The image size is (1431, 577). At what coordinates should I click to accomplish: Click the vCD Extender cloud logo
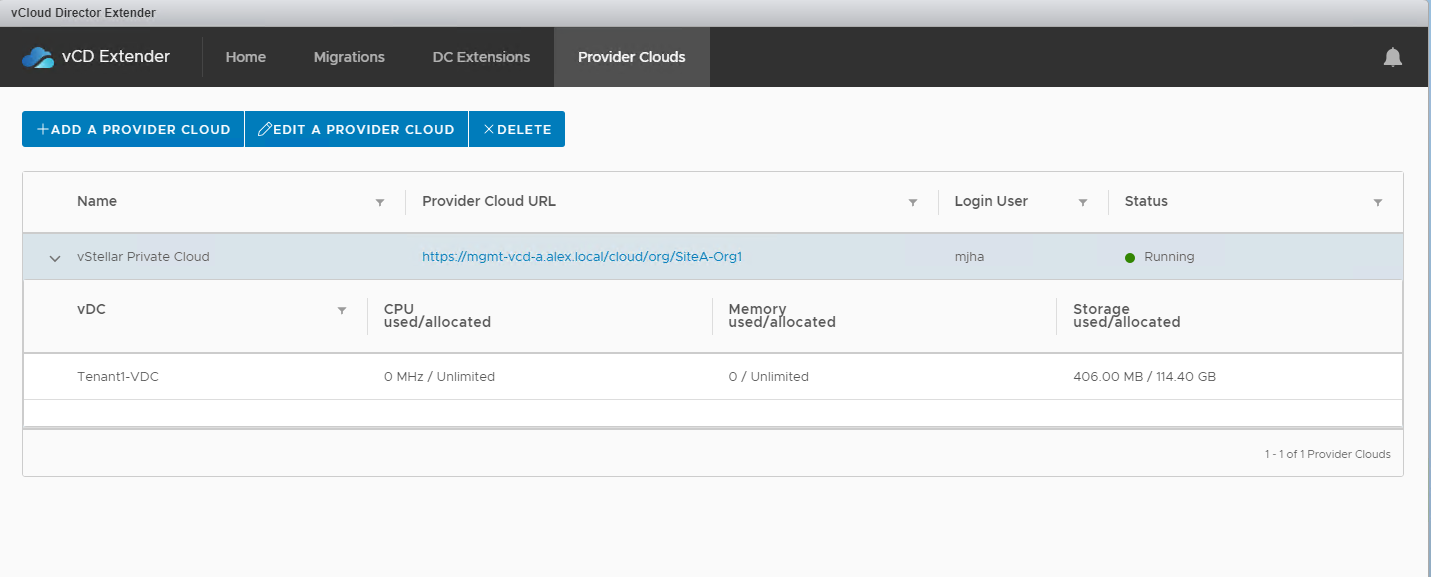pos(38,57)
